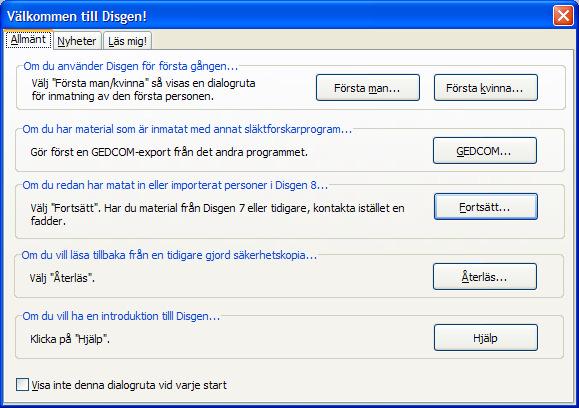Switch to the Allmänt tab
The image size is (579, 408).
[x=28, y=40]
